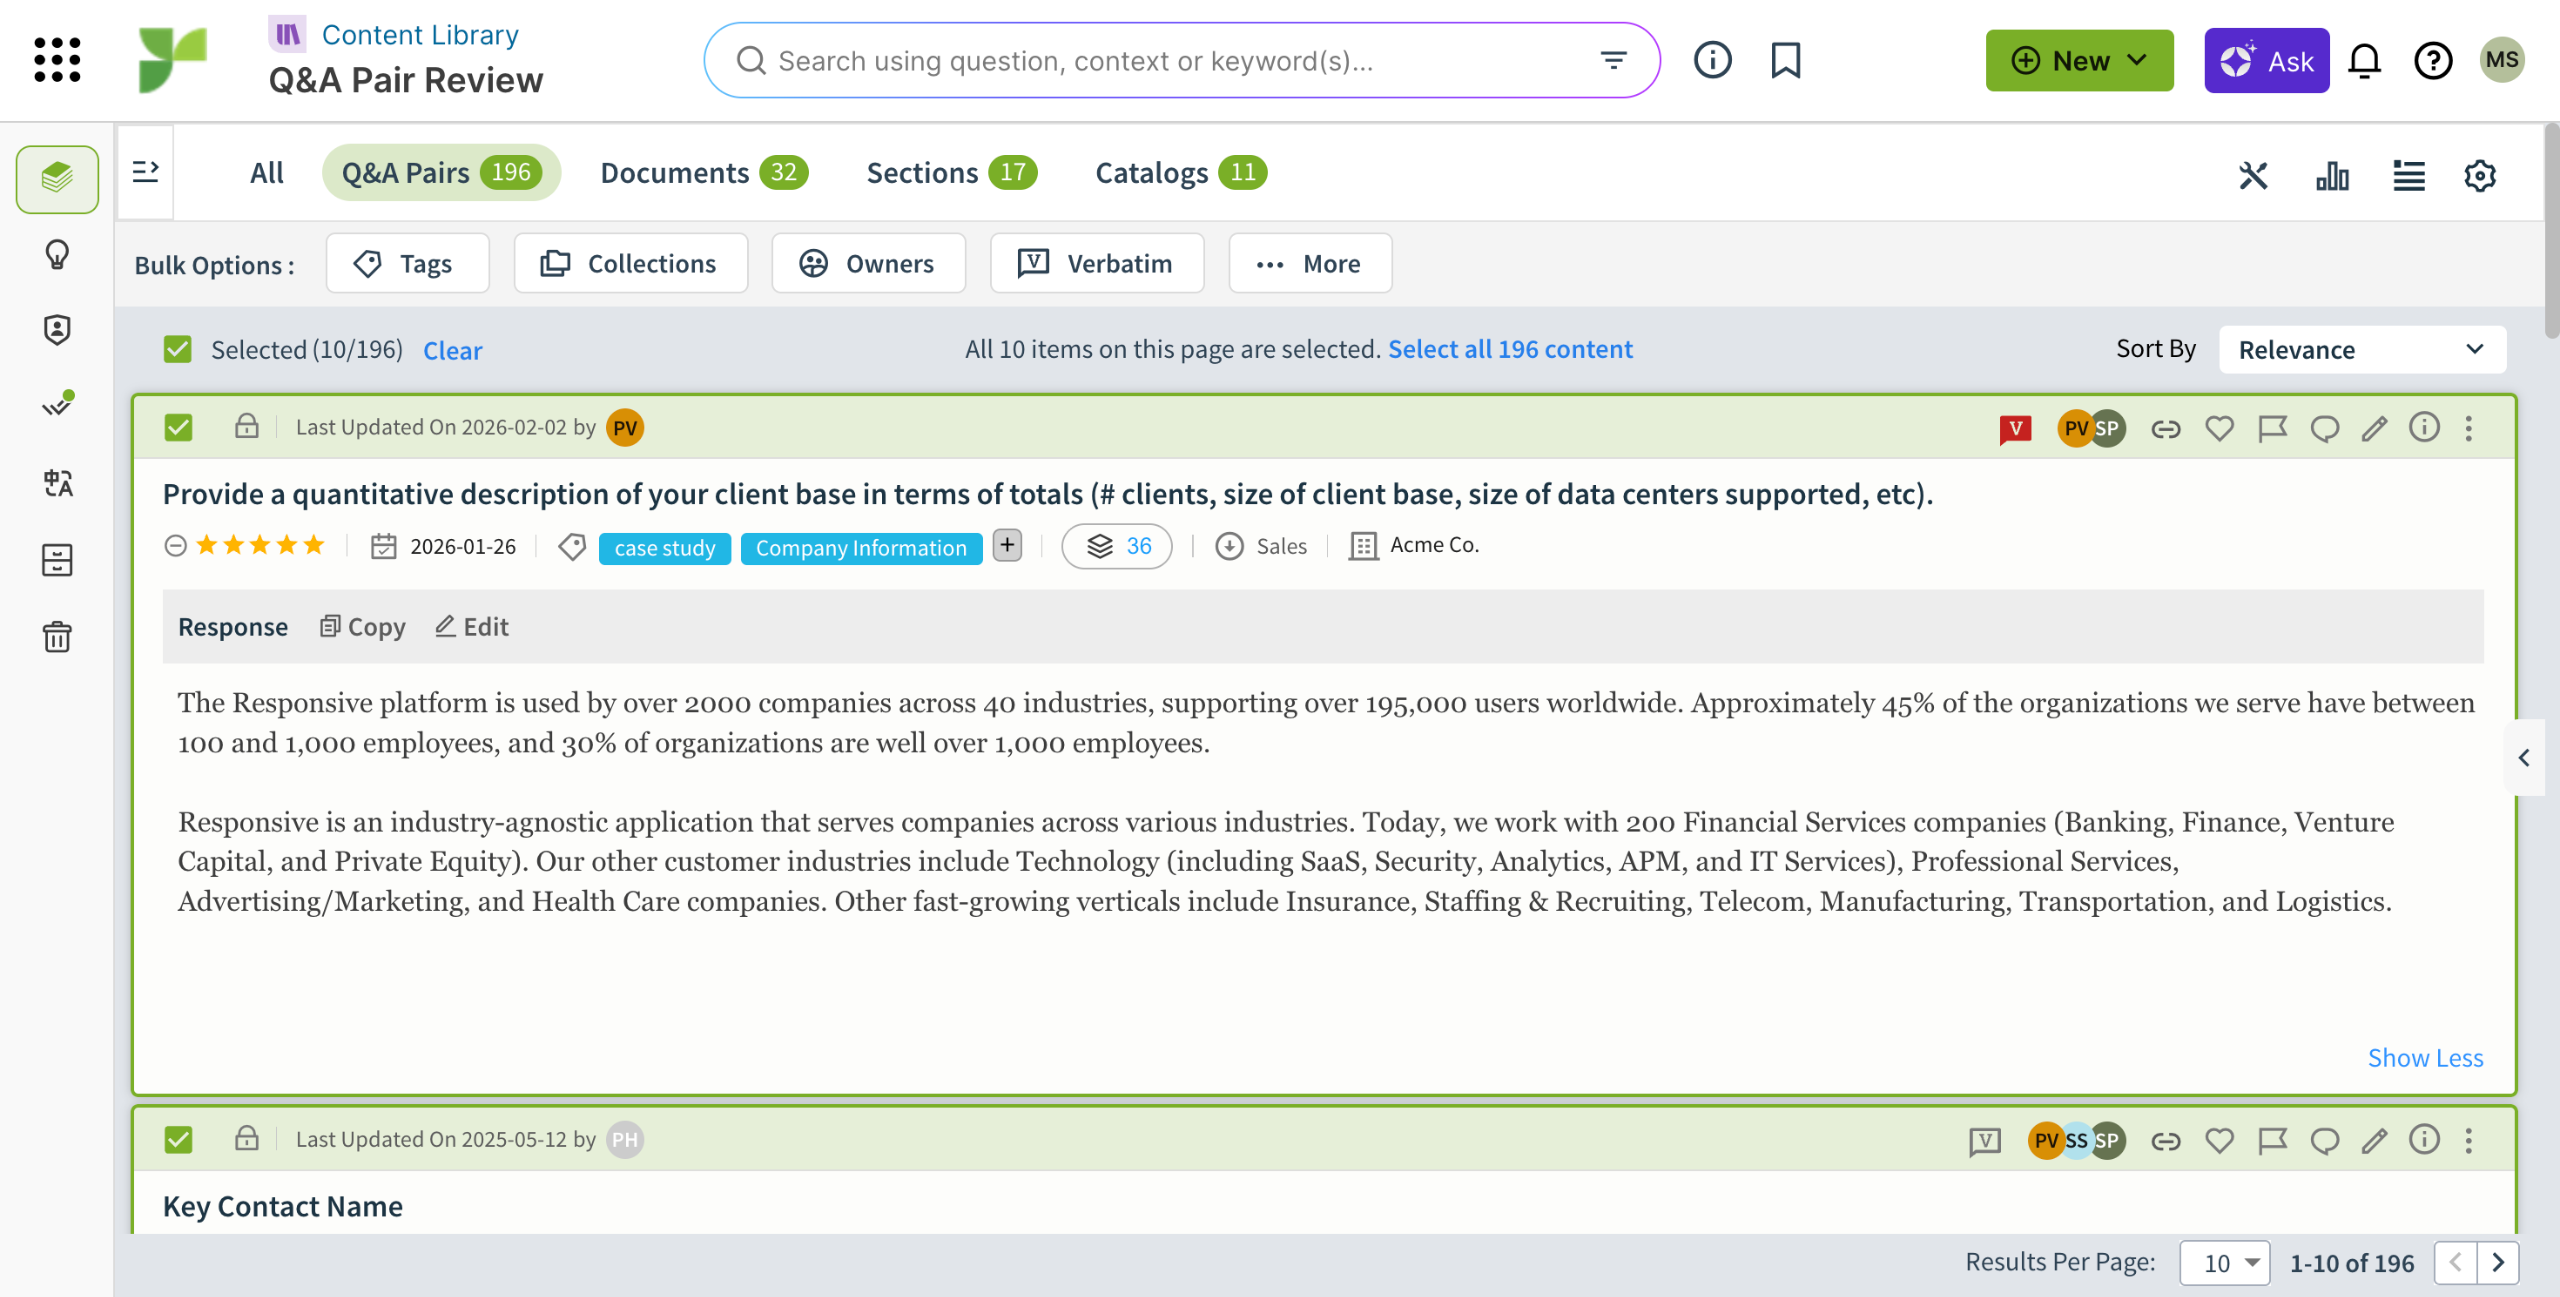
Task: Uncheck the select-all checkbox beside Selected (10/196)
Action: tap(177, 349)
